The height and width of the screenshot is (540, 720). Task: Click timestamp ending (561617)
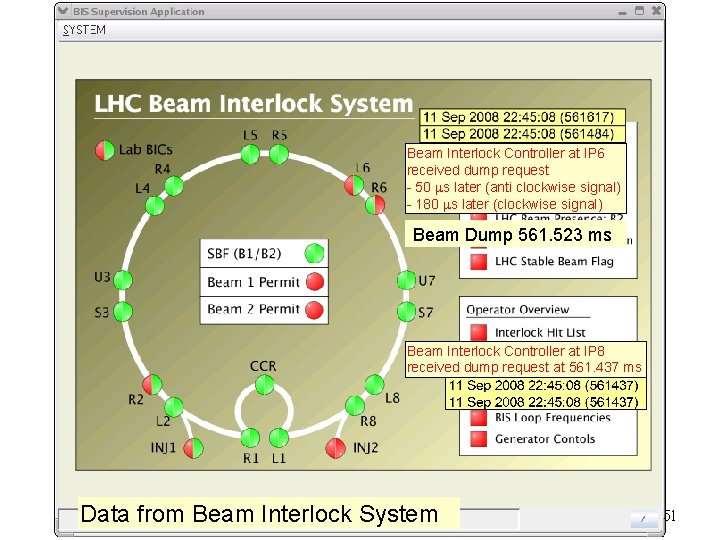coord(523,117)
